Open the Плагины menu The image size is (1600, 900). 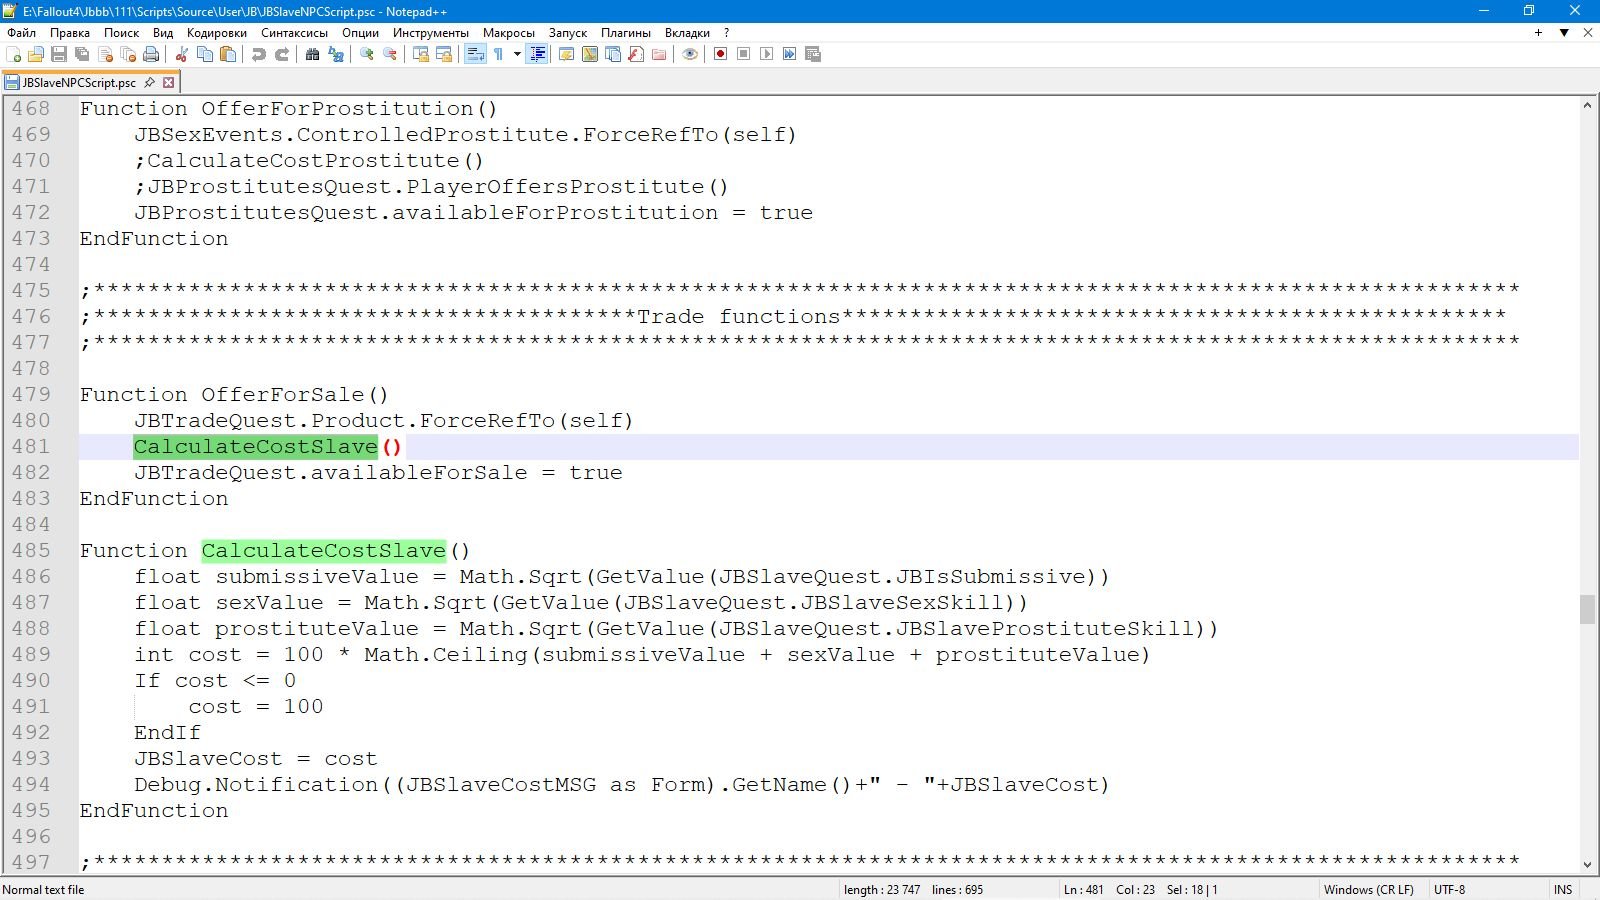(x=626, y=33)
